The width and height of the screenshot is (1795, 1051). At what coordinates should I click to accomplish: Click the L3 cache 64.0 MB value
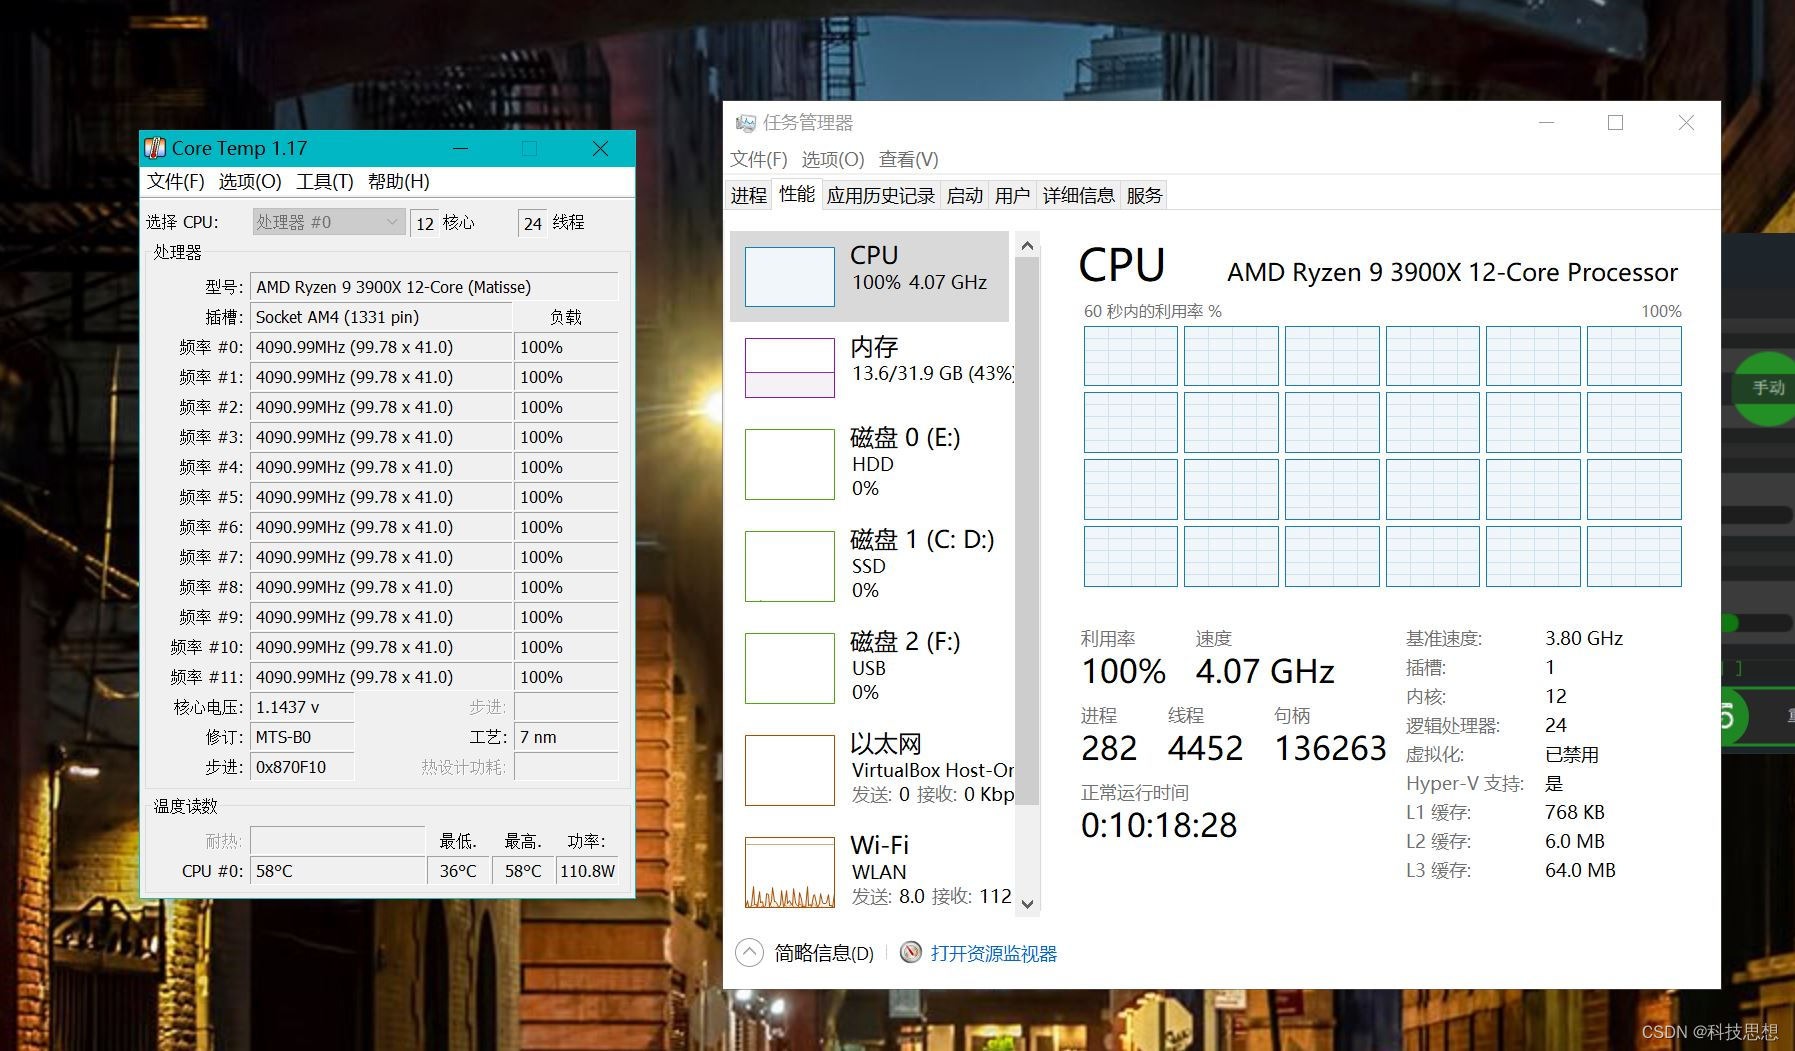tap(1580, 870)
